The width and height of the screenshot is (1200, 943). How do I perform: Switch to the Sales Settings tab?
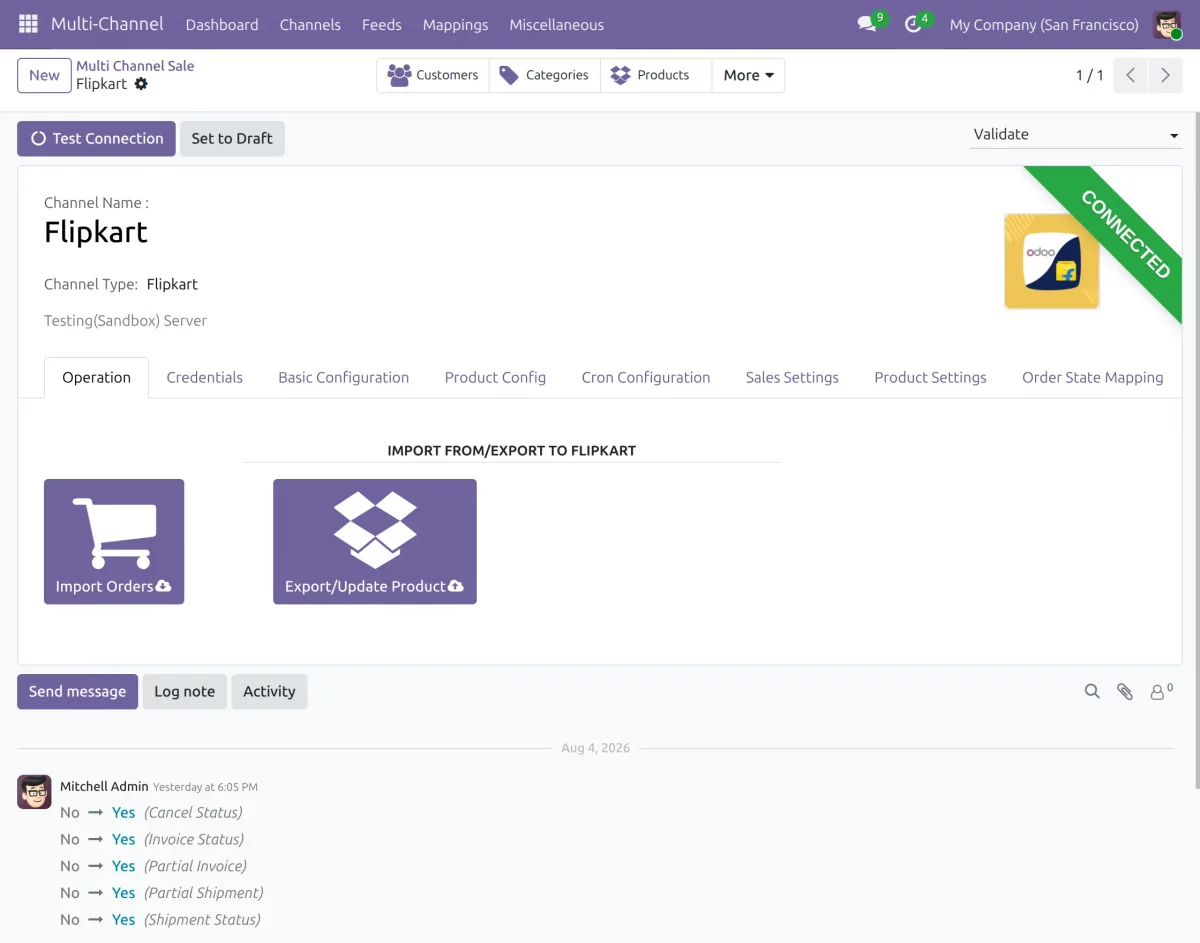tap(792, 377)
